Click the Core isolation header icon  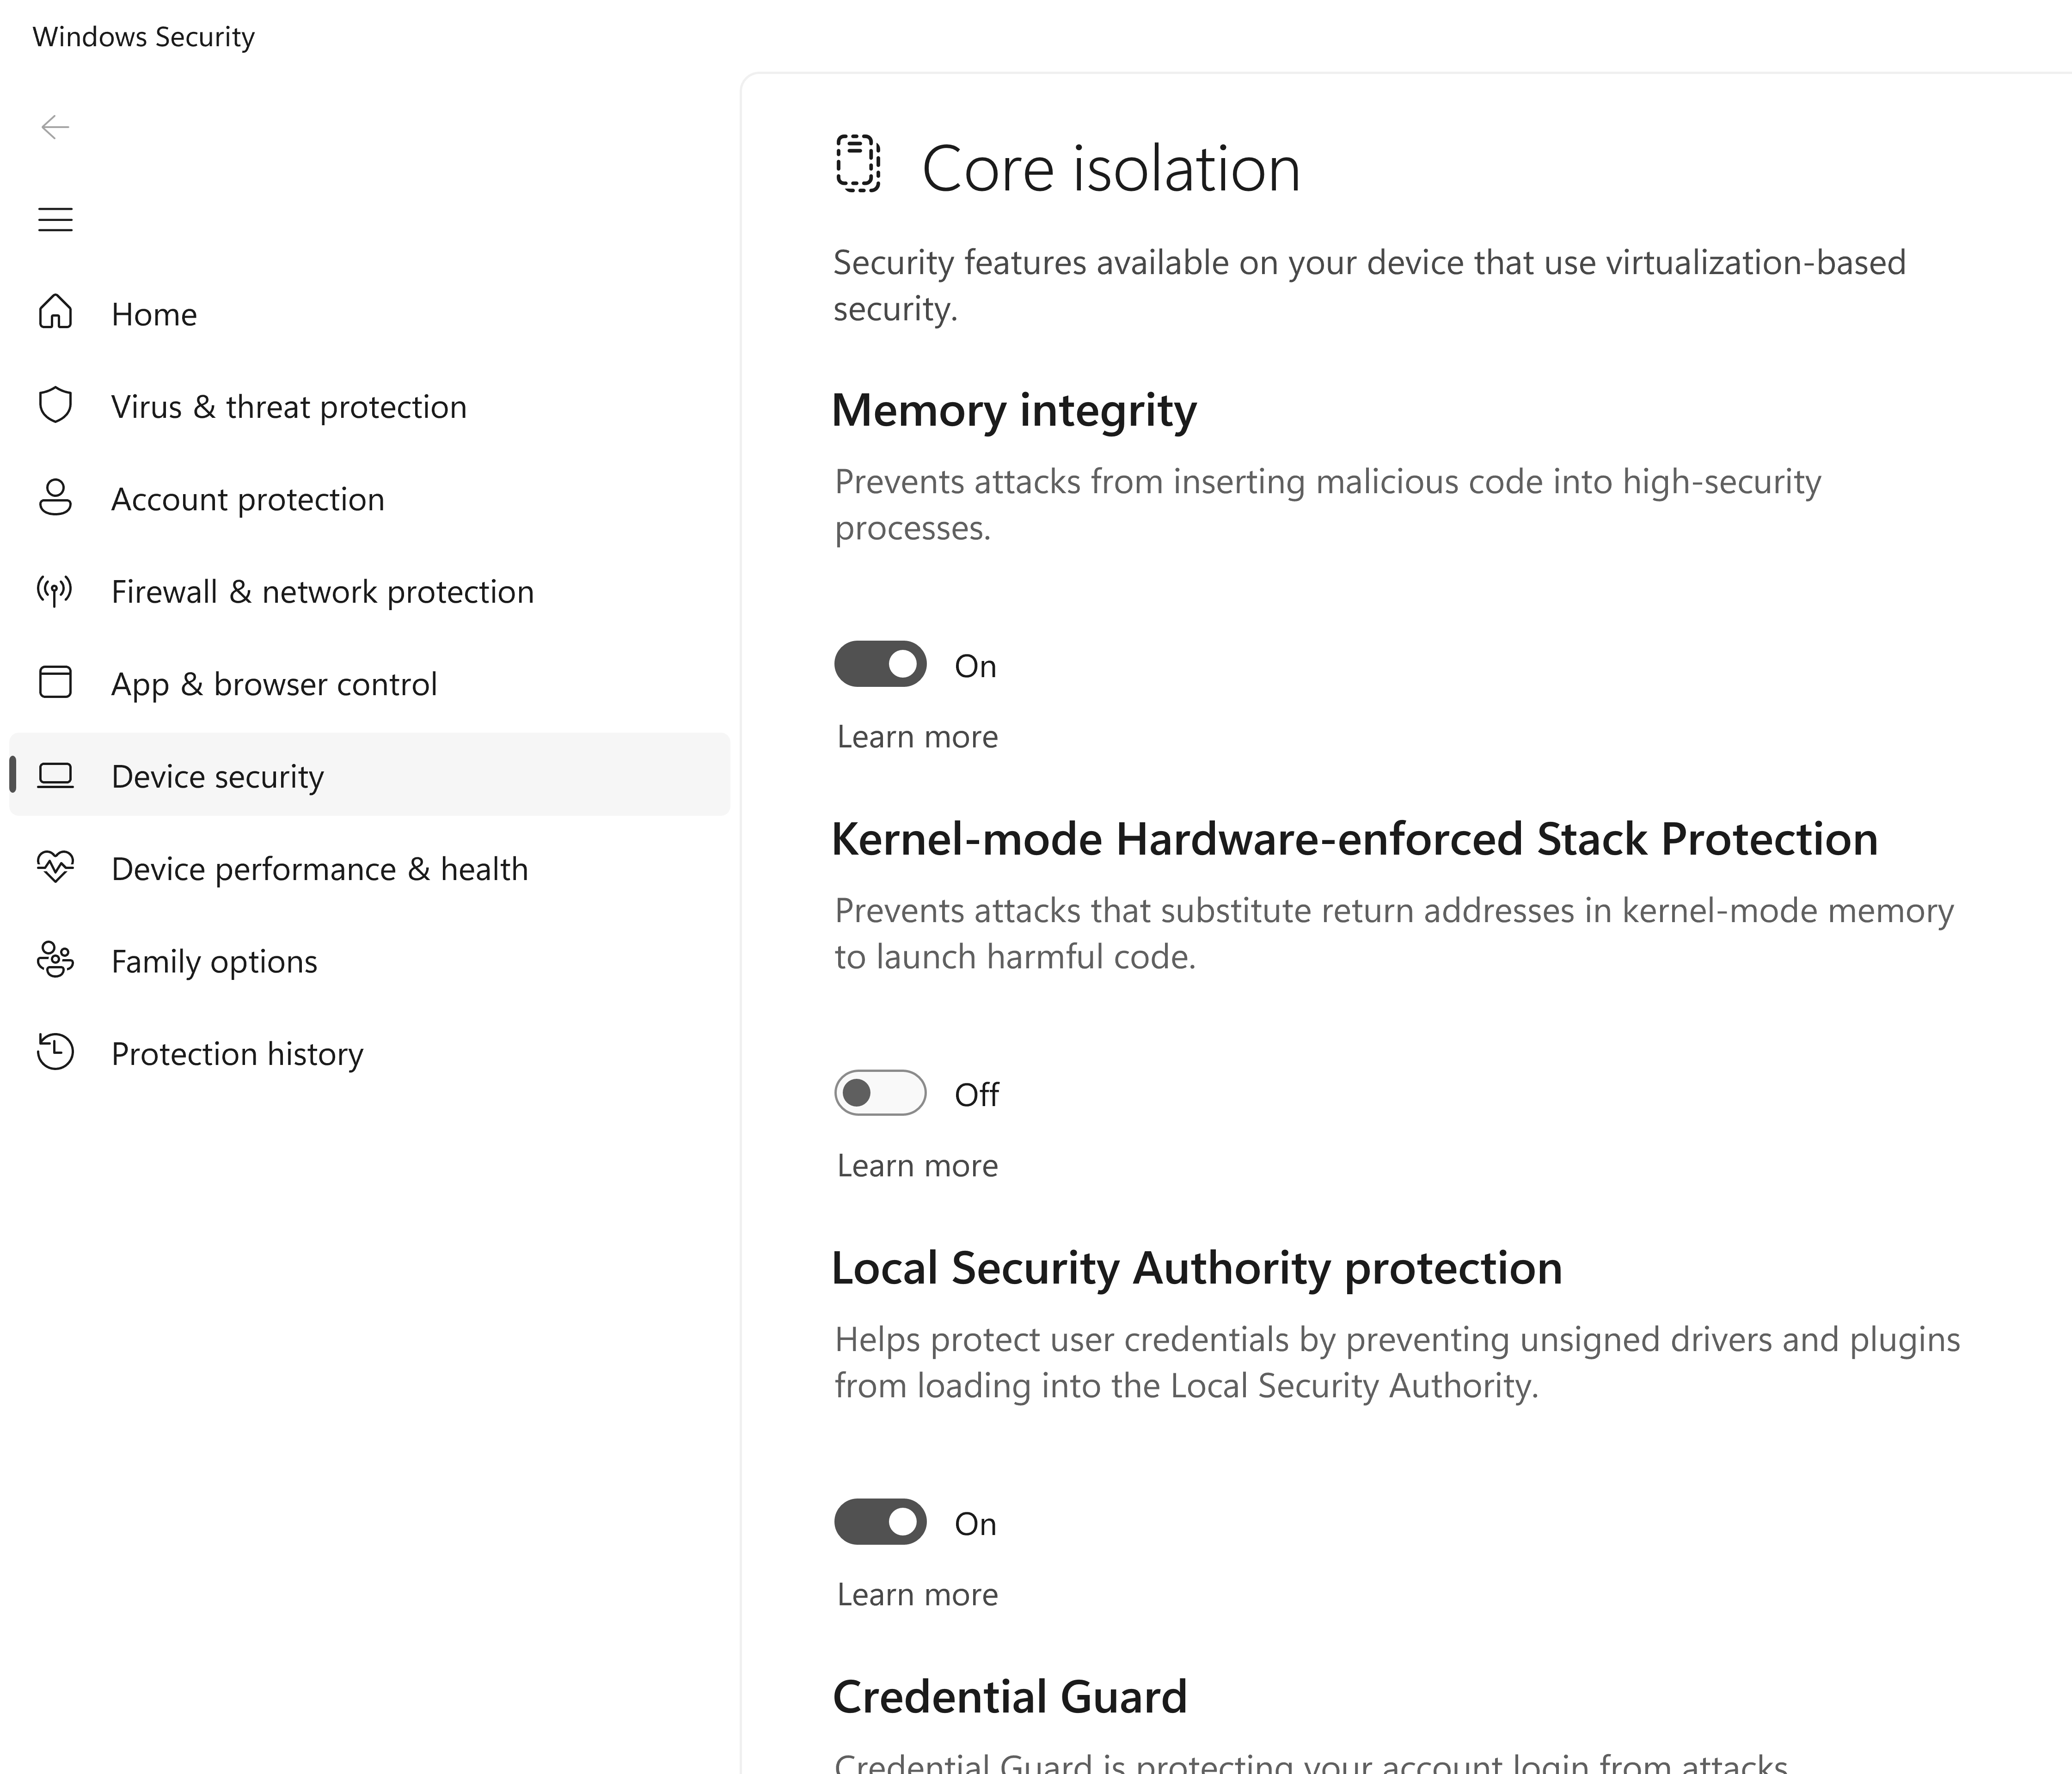(858, 163)
